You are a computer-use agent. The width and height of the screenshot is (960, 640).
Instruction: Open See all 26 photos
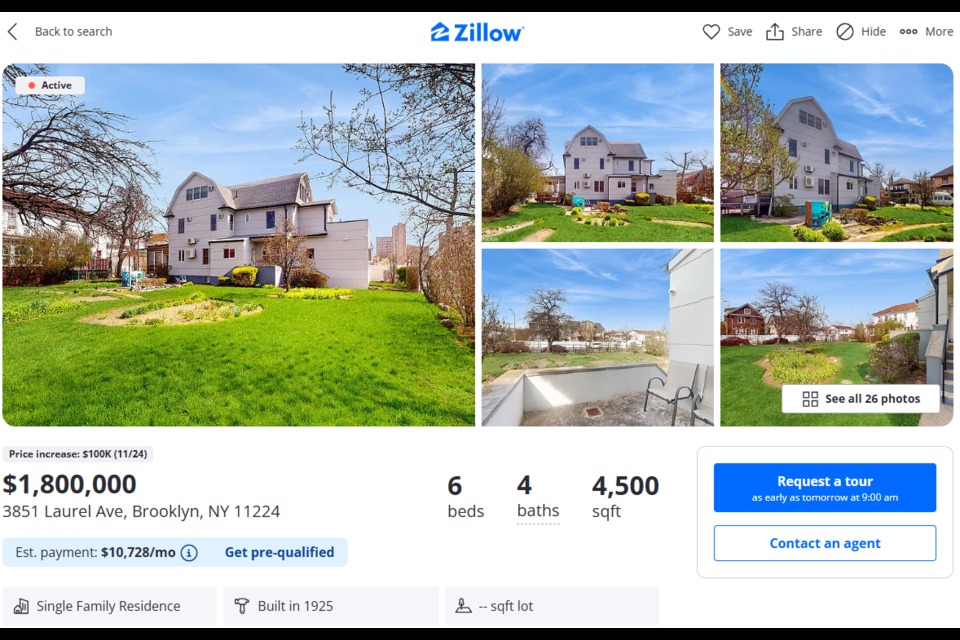[861, 399]
